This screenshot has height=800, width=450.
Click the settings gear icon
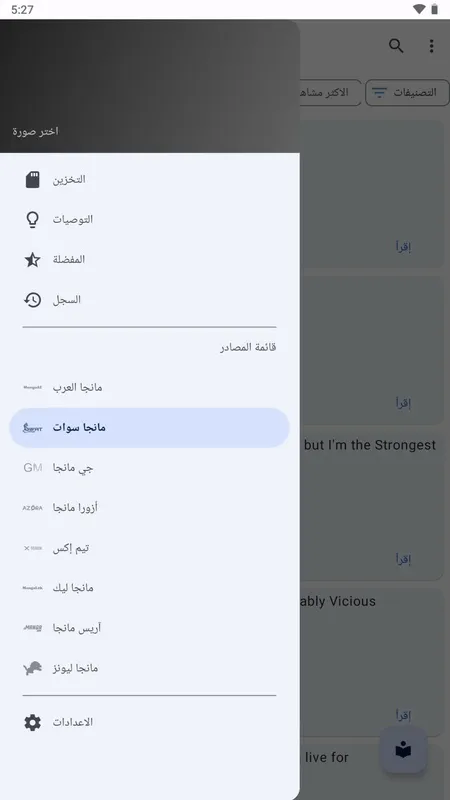pos(33,722)
